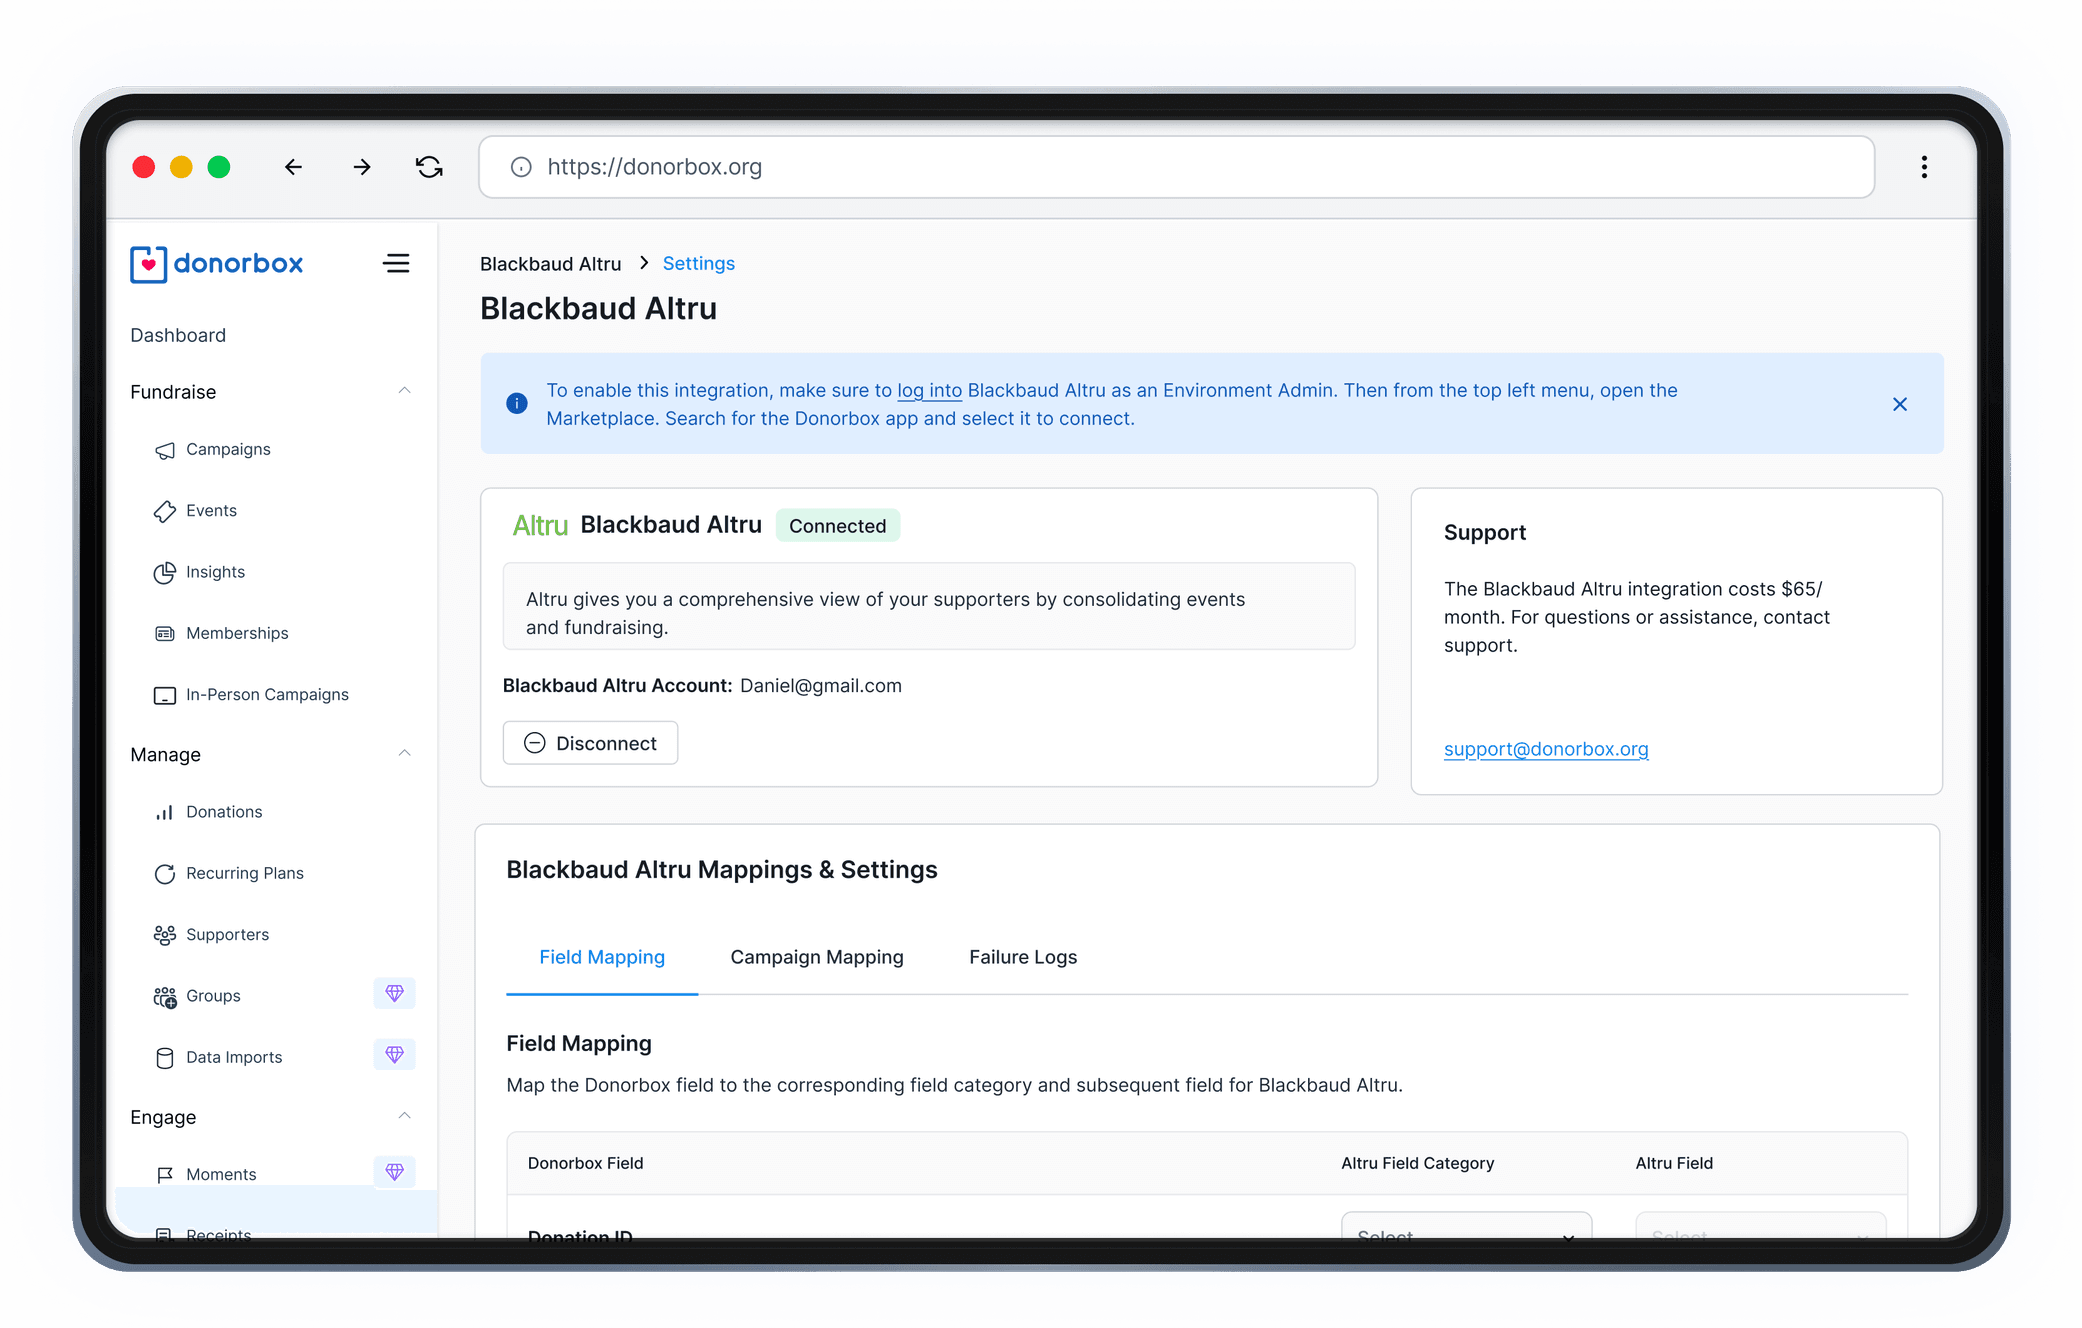
Task: Click the Connected status badge
Action: (x=838, y=526)
